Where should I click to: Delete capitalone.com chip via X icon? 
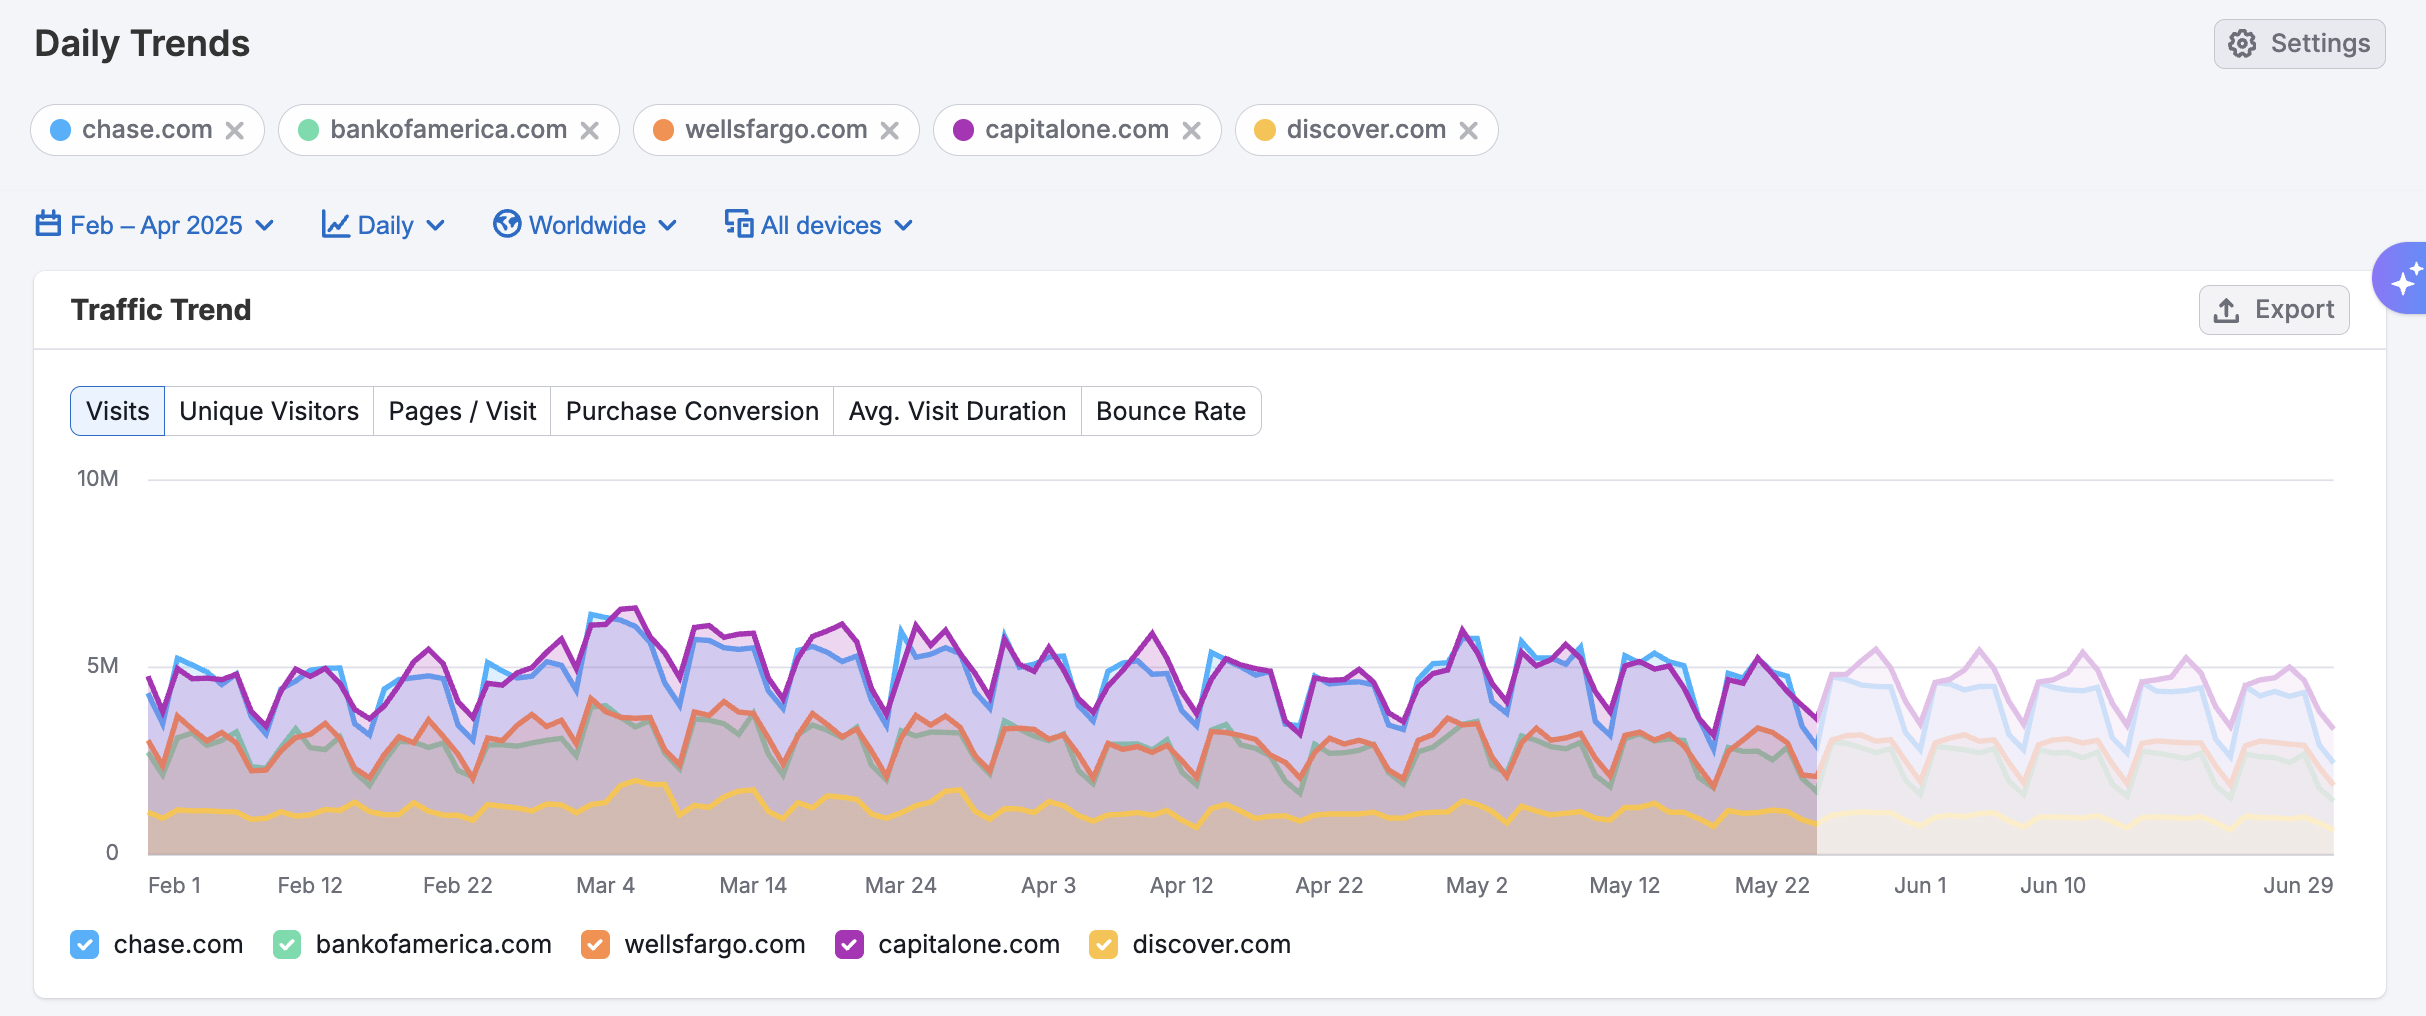point(1191,131)
